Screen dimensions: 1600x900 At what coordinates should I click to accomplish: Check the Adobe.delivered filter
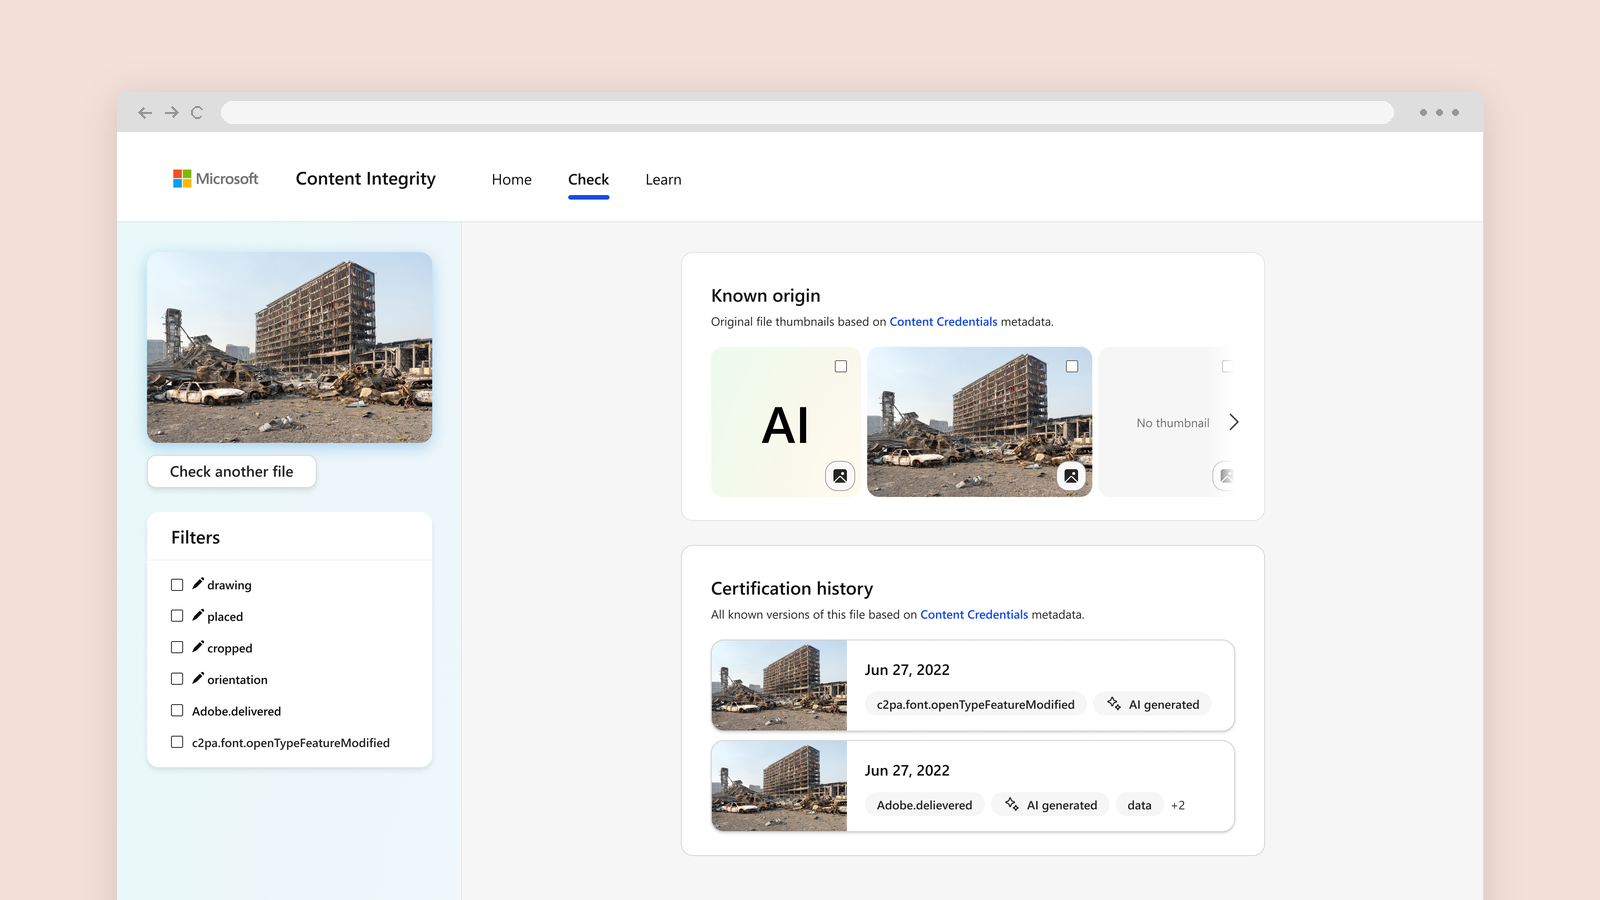click(177, 711)
